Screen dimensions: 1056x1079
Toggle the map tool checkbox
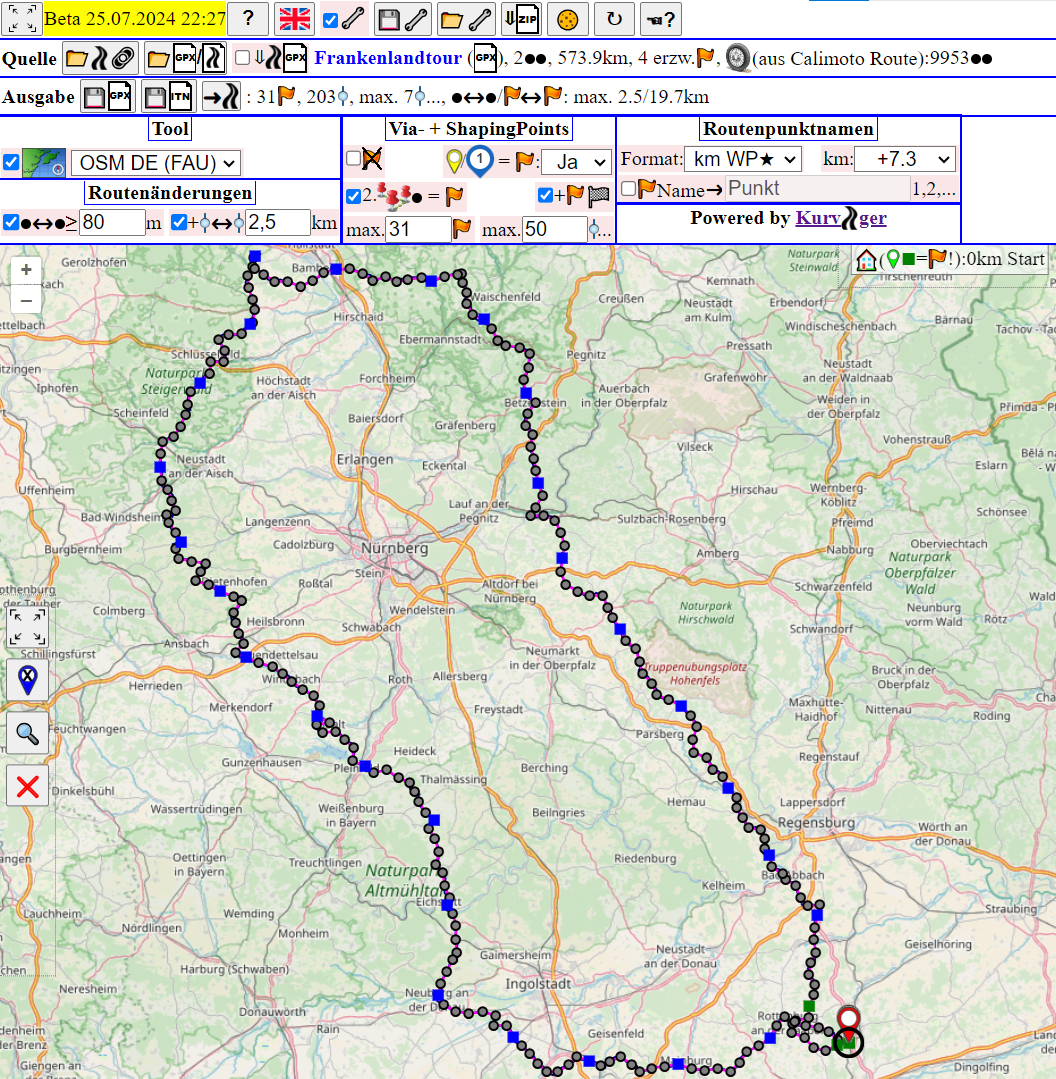pyautogui.click(x=11, y=162)
